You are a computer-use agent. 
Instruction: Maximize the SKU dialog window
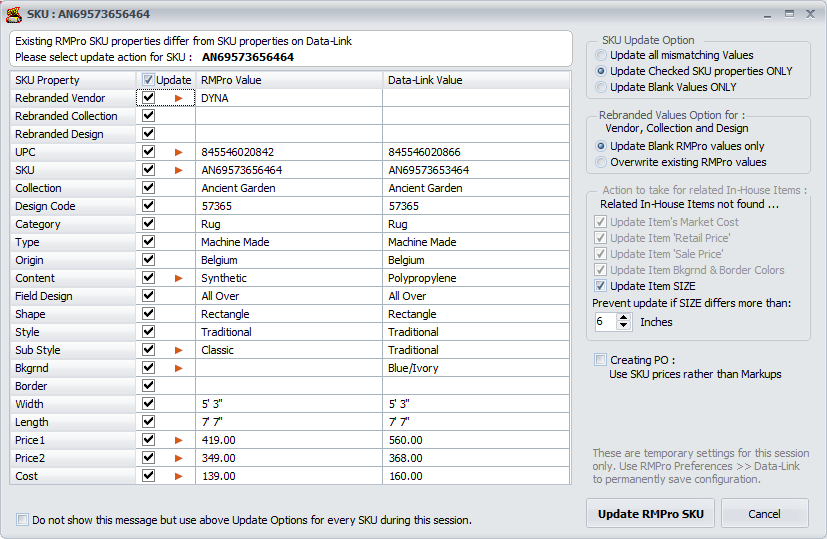pos(789,14)
